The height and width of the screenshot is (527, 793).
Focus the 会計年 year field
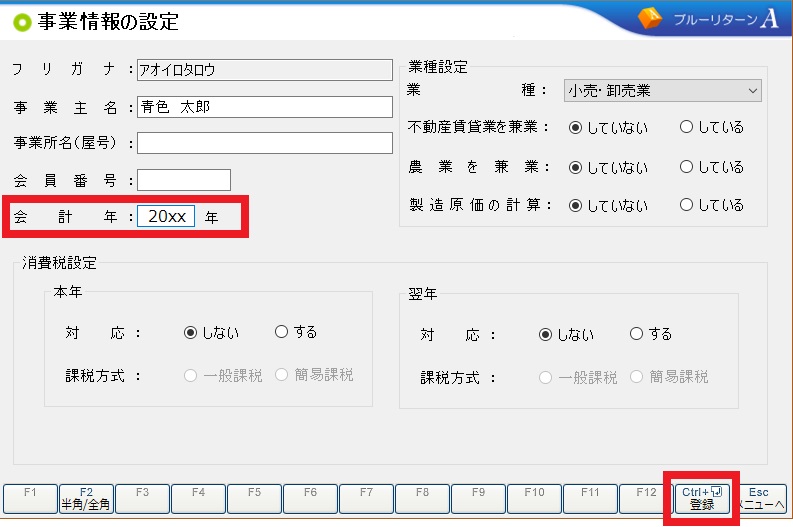pyautogui.click(x=166, y=216)
